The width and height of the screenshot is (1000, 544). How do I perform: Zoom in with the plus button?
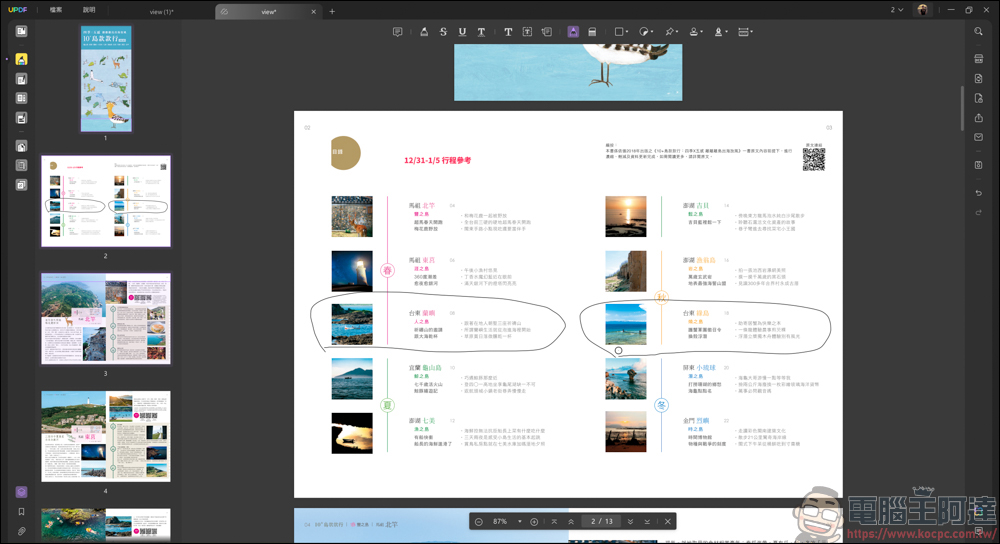point(534,522)
